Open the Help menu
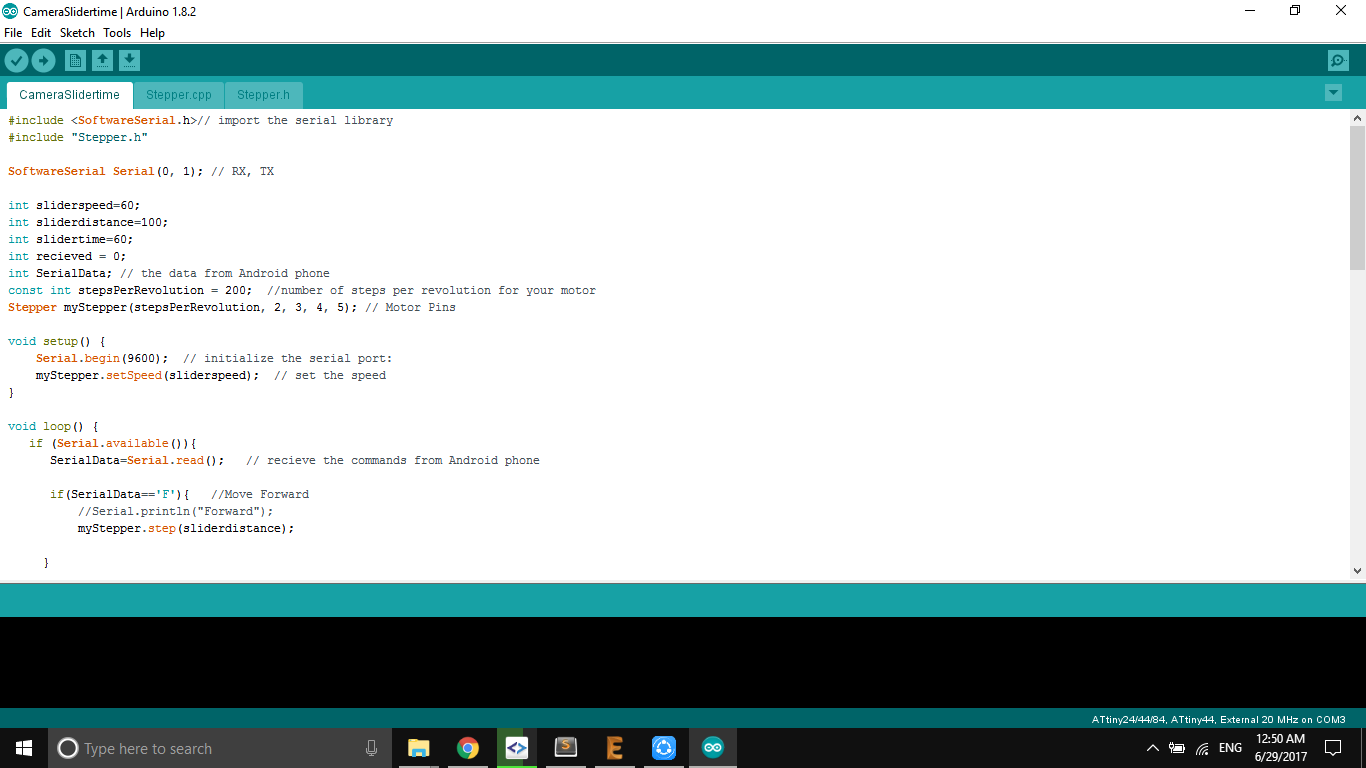This screenshot has height=768, width=1366. 152,33
